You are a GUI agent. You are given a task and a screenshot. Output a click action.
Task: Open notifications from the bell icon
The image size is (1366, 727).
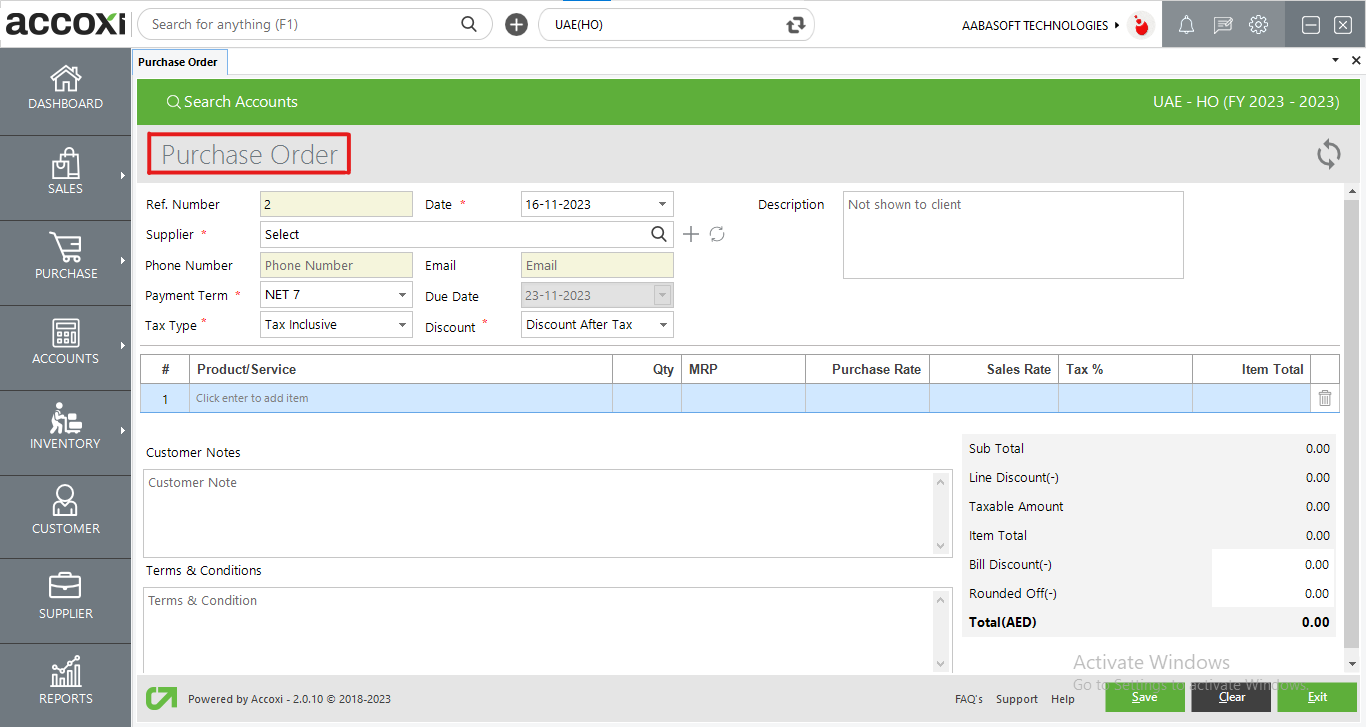(x=1186, y=24)
